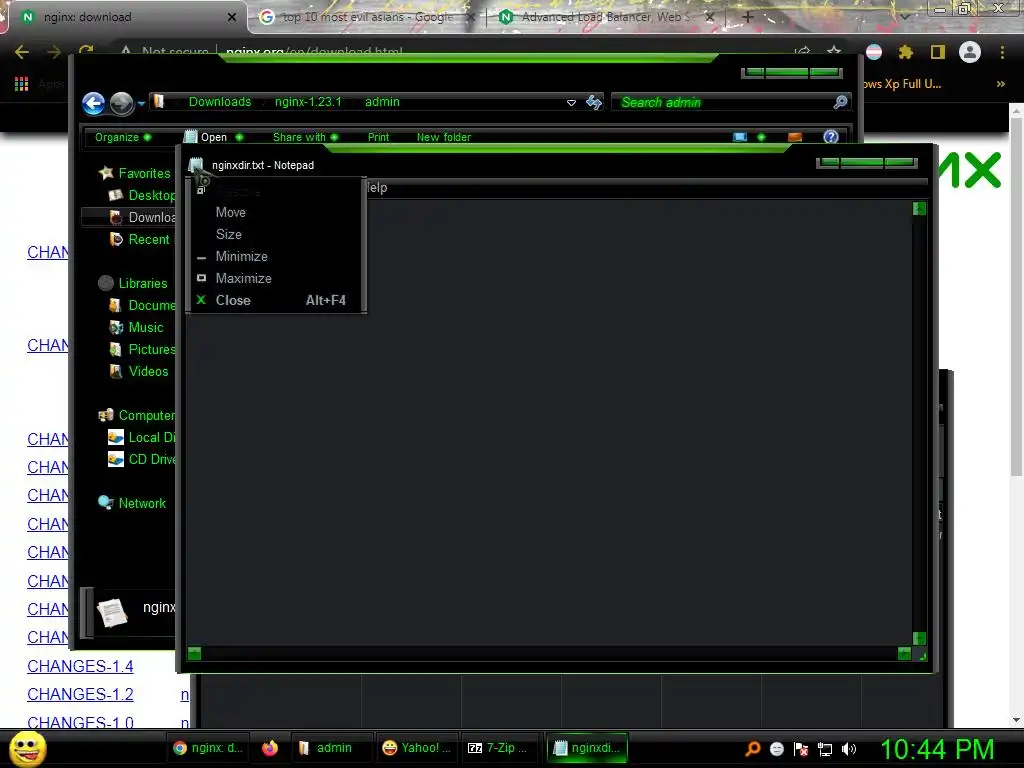Switch to Yahoo! taskbar button
This screenshot has width=1024, height=768.
tap(417, 748)
